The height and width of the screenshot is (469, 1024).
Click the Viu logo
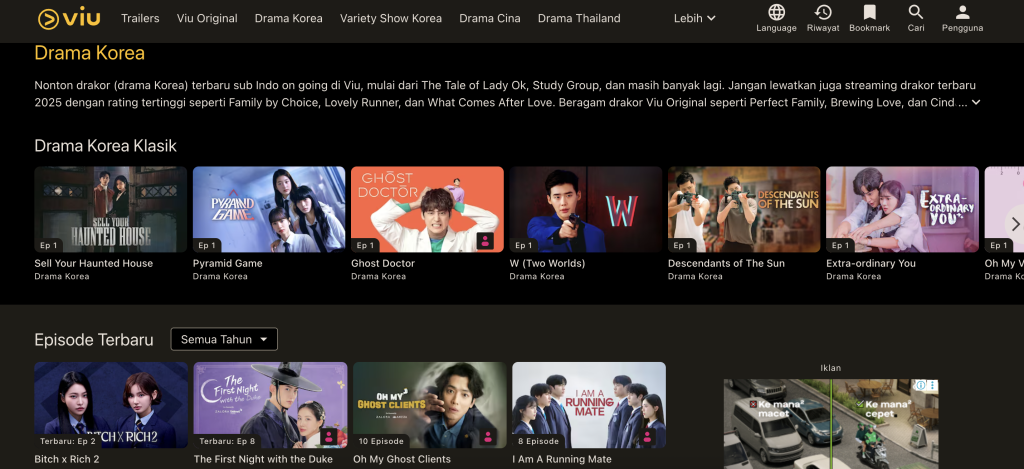pos(69,18)
